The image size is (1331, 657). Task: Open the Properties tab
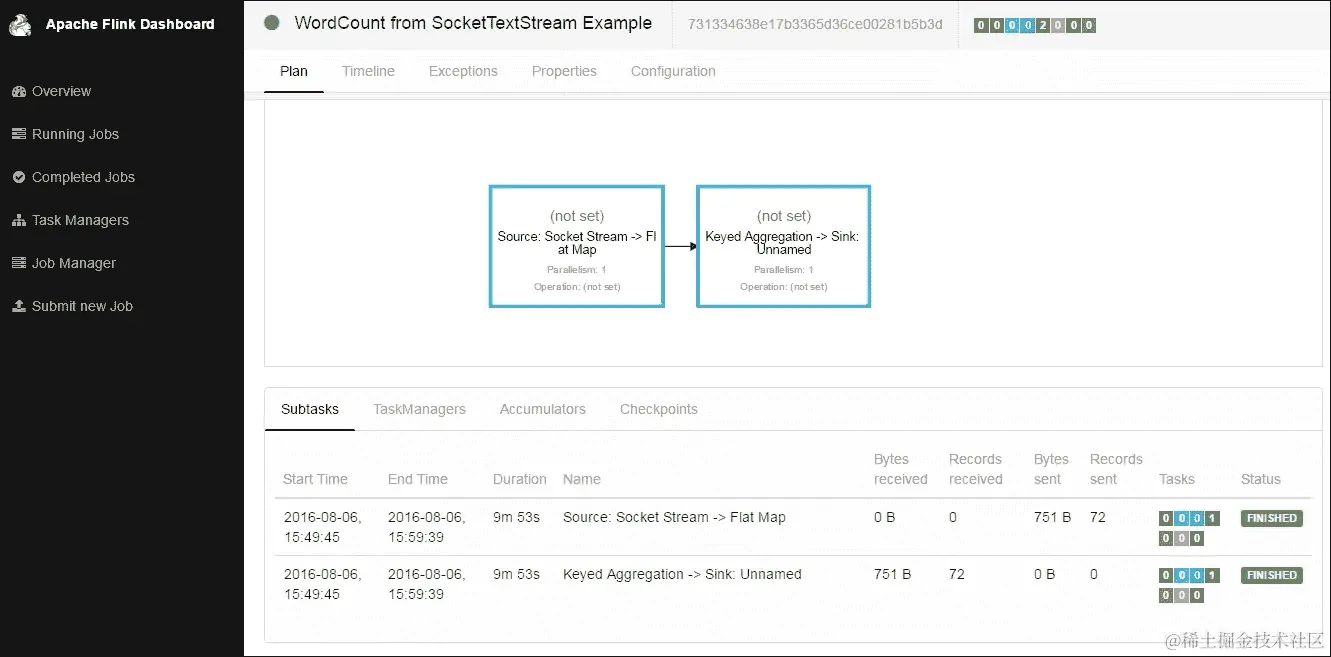coord(564,71)
